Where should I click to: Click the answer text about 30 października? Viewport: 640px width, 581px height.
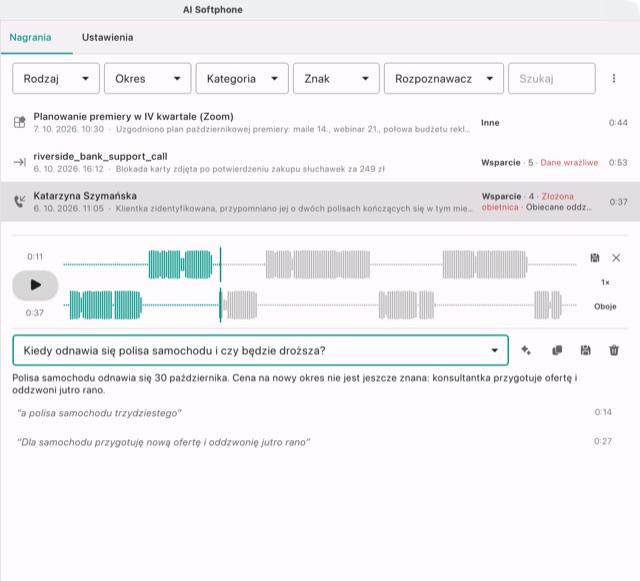295,384
